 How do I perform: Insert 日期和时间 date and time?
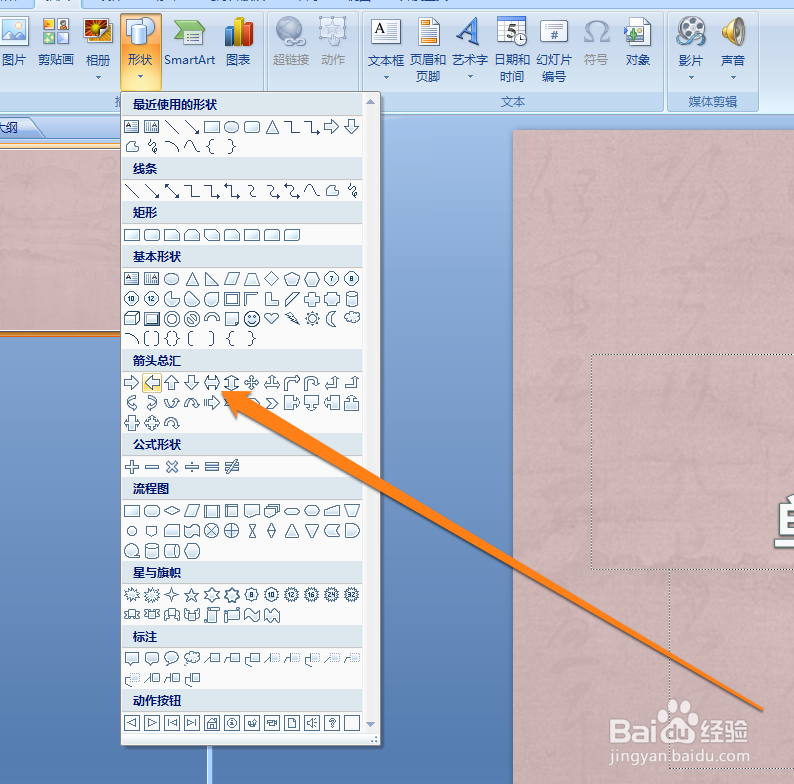point(512,50)
